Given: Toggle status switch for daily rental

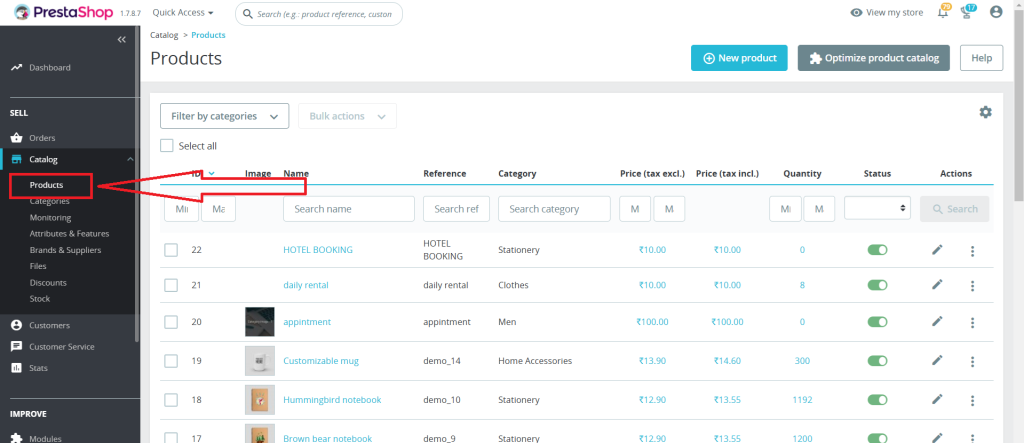Looking at the screenshot, I should pyautogui.click(x=877, y=285).
